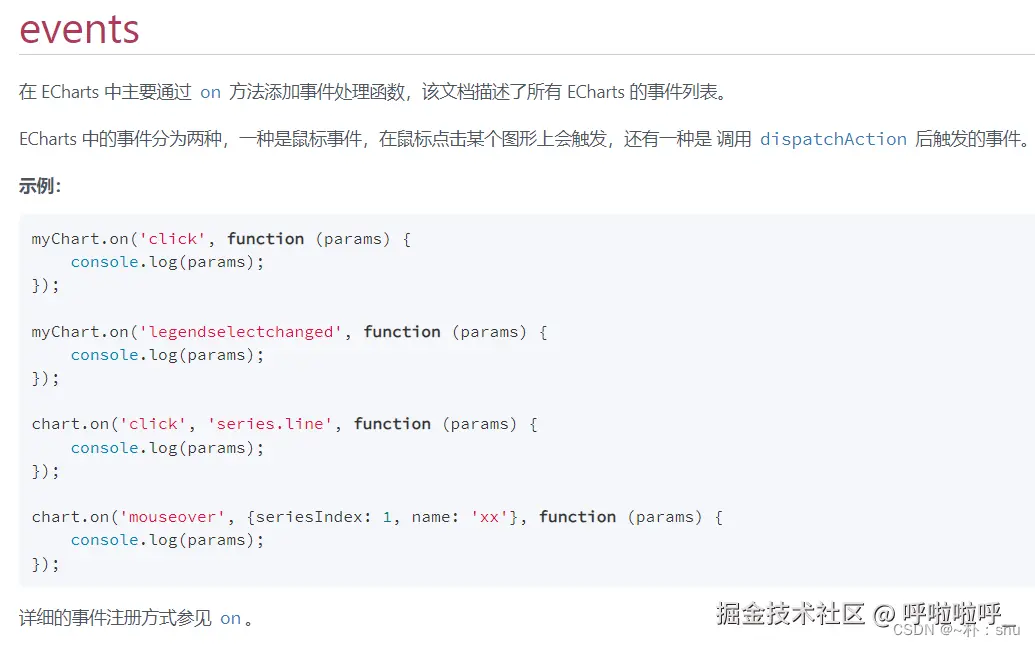Click the function keyword on the legendselectchanged line

point(402,332)
